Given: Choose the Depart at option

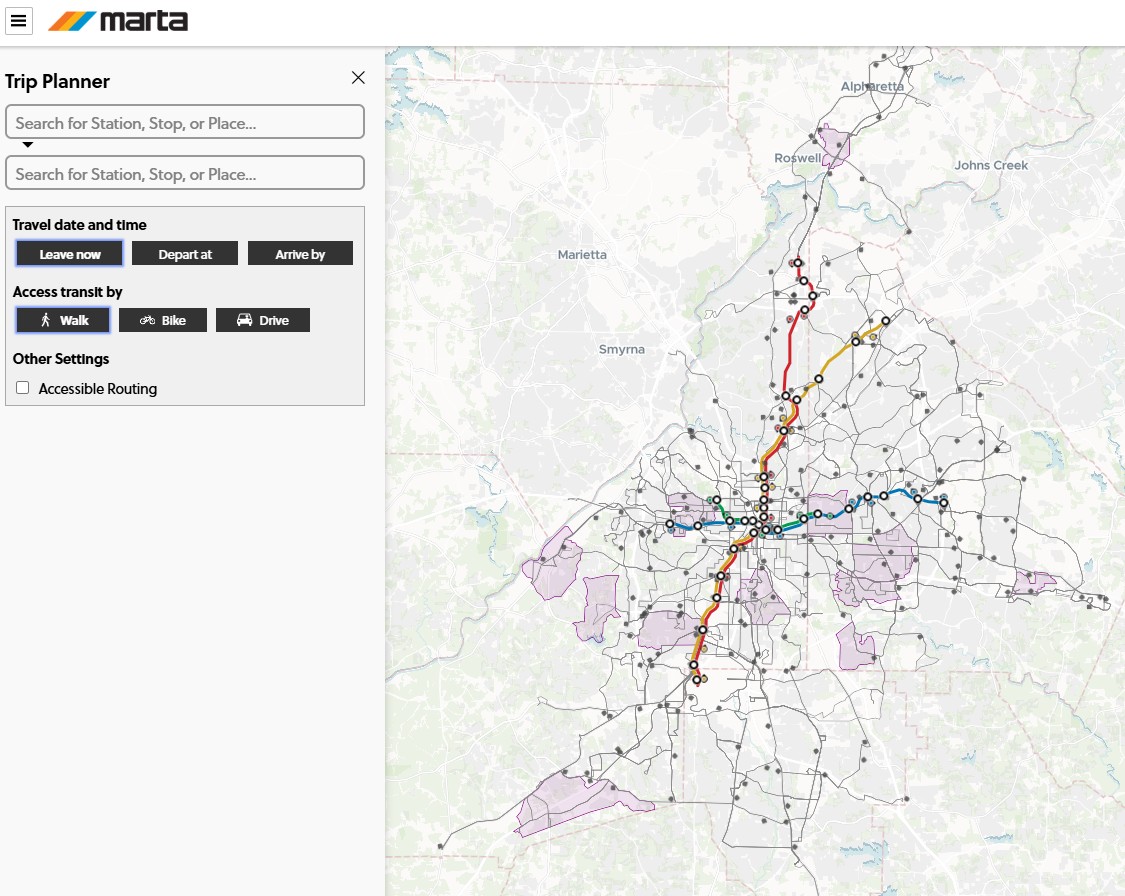Looking at the screenshot, I should pyautogui.click(x=185, y=254).
